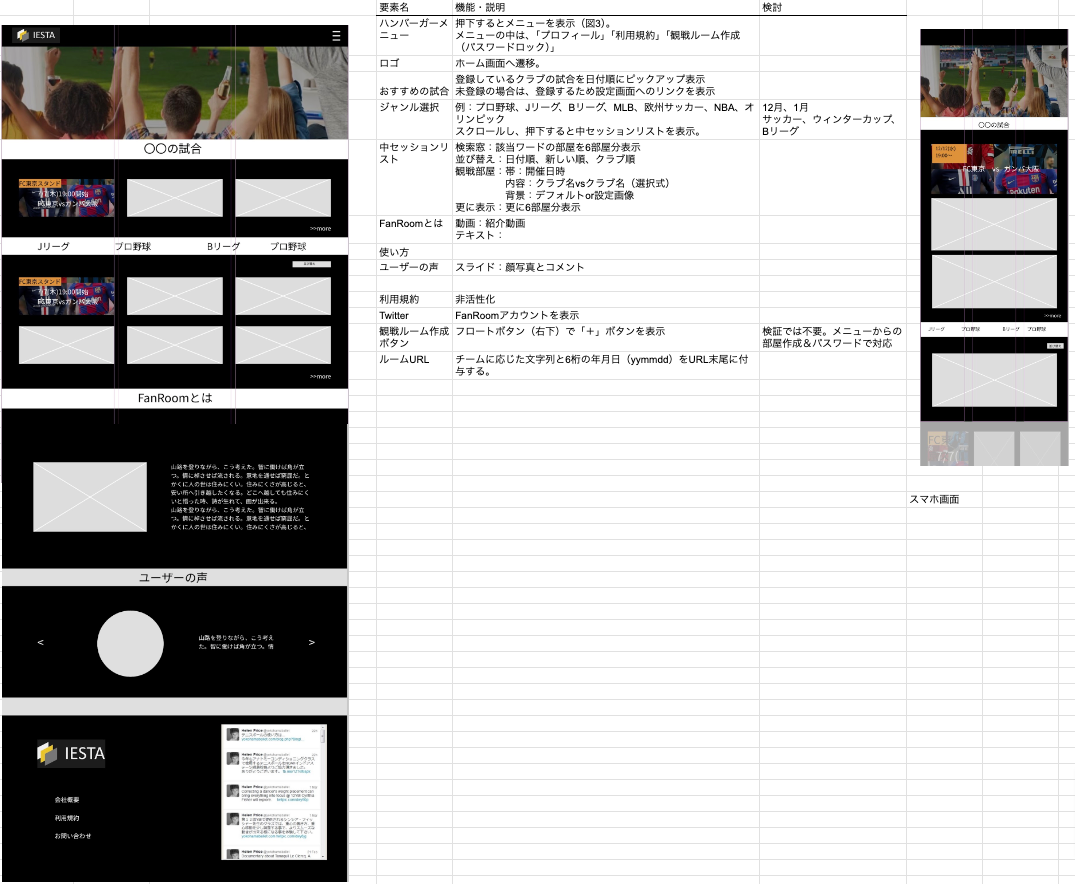Image resolution: width=1075 pixels, height=884 pixels.
Task: Open FC東京 vs ガンバ大阪 card in mobile mockup
Action: pyautogui.click(x=993, y=168)
